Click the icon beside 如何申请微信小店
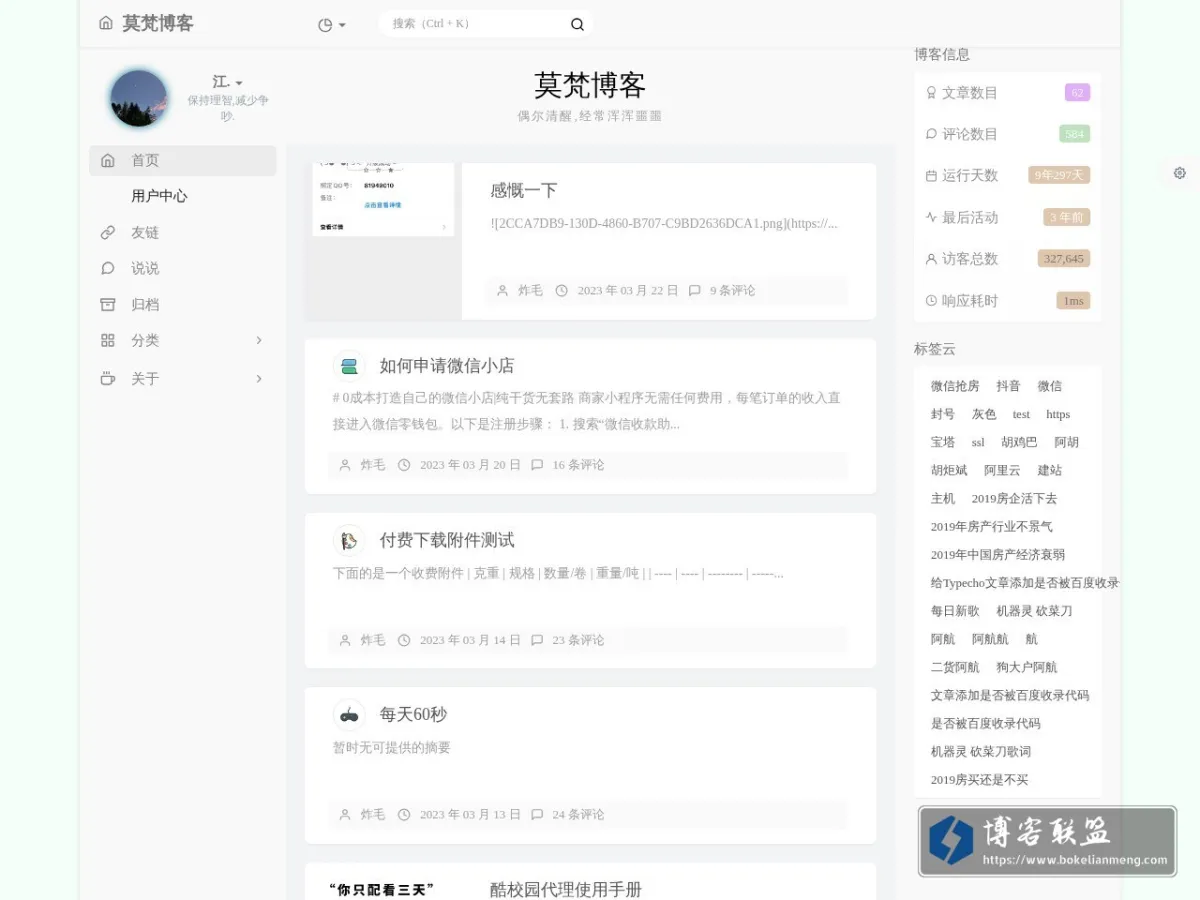Viewport: 1200px width, 900px height. [x=349, y=366]
